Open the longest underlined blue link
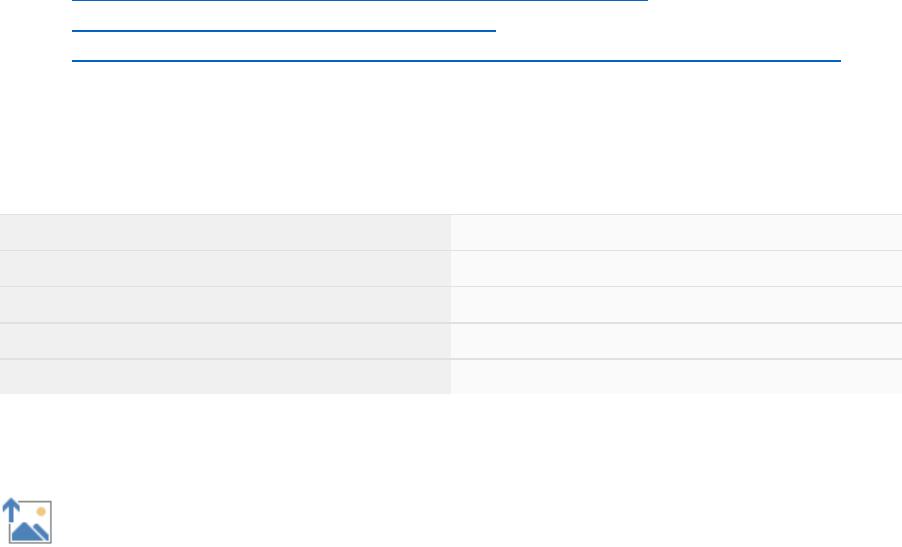 tap(457, 61)
